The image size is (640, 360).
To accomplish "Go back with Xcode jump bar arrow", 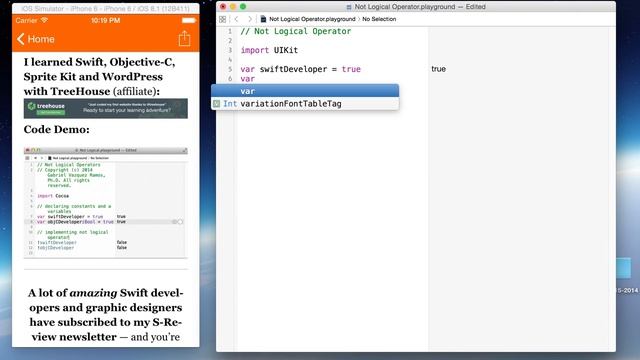I will pyautogui.click(x=236, y=19).
